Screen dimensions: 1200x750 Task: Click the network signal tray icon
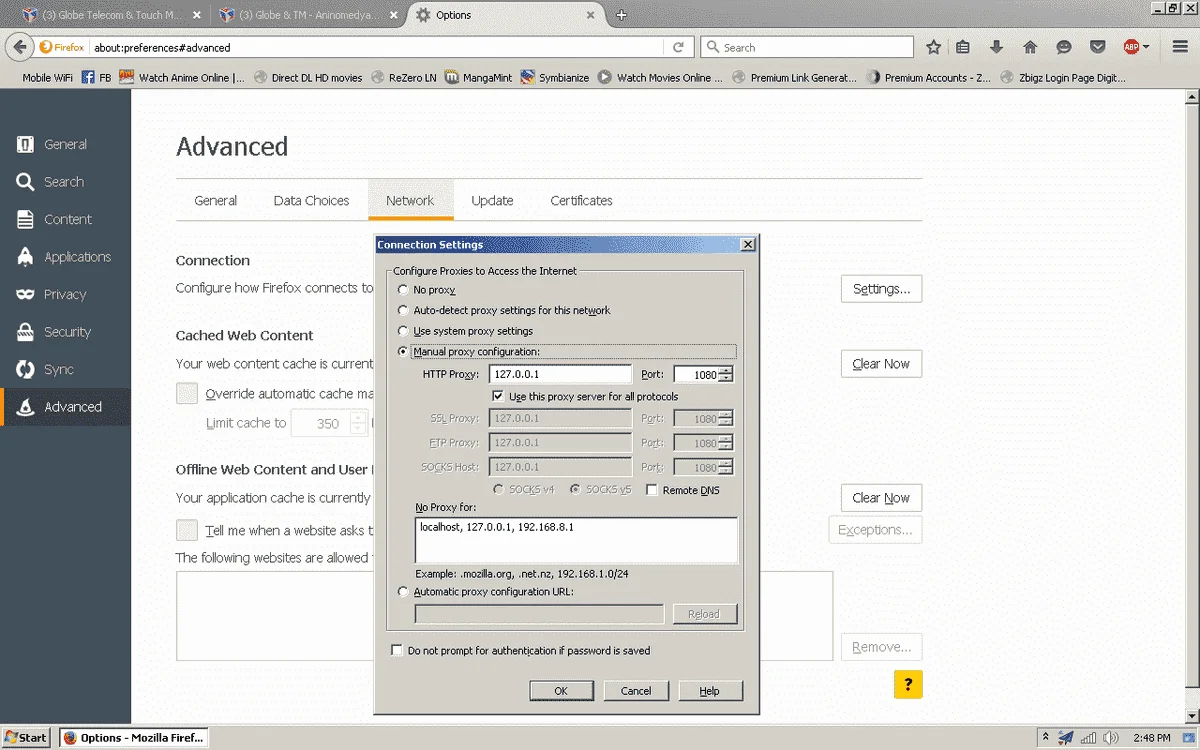click(1089, 737)
